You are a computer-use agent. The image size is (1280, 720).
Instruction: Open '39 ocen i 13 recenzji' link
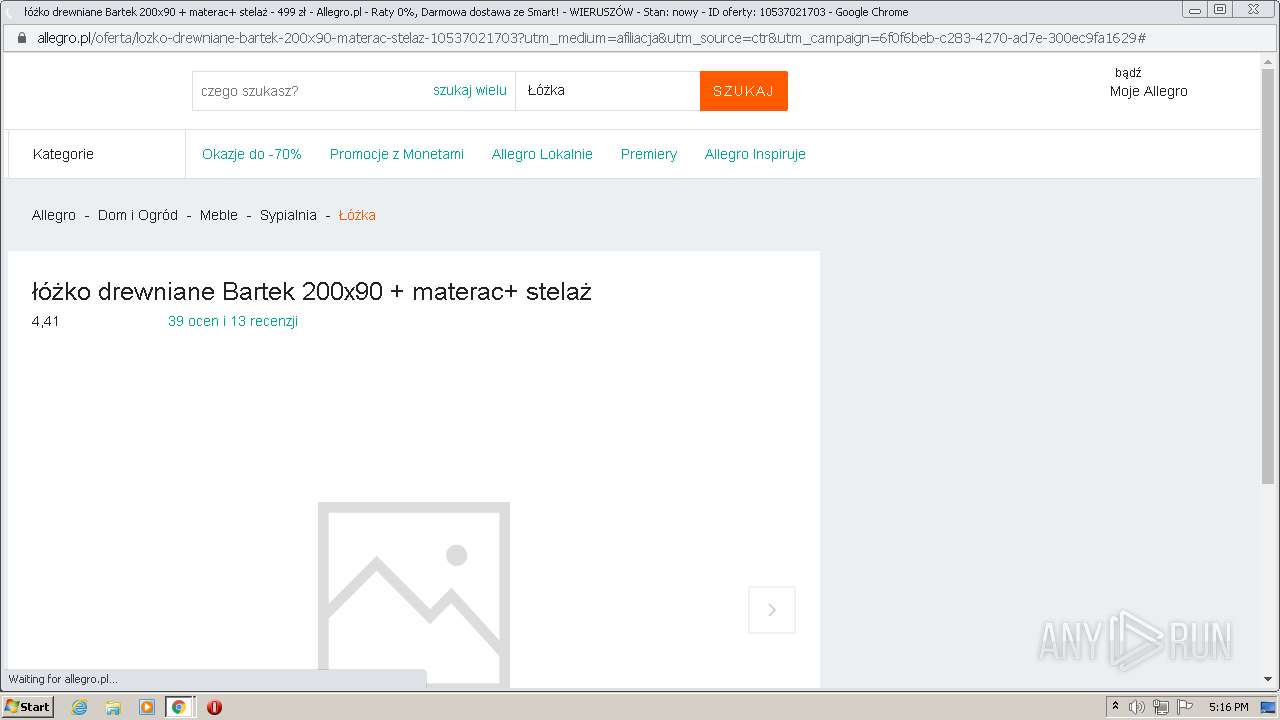pos(233,321)
